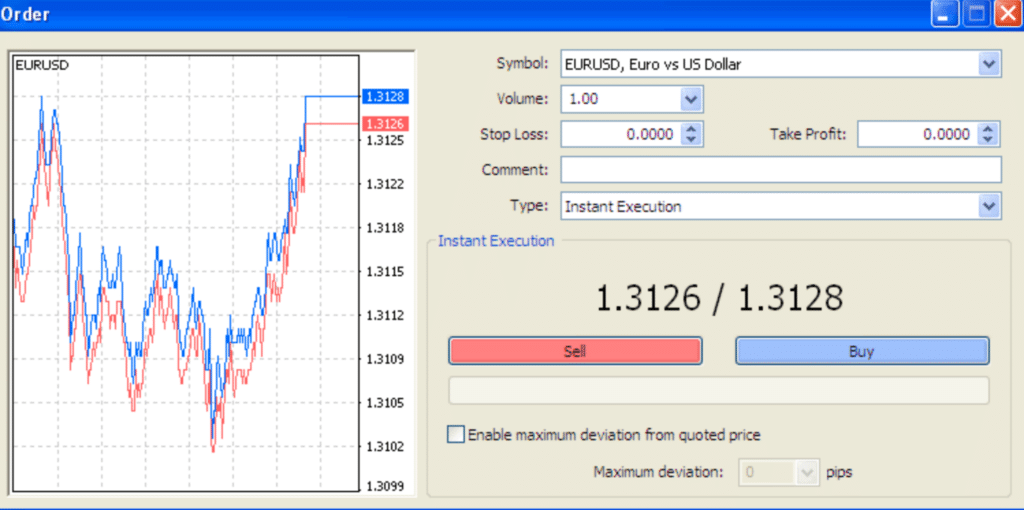
Task: Click the Instant Execution group label
Action: (x=496, y=241)
